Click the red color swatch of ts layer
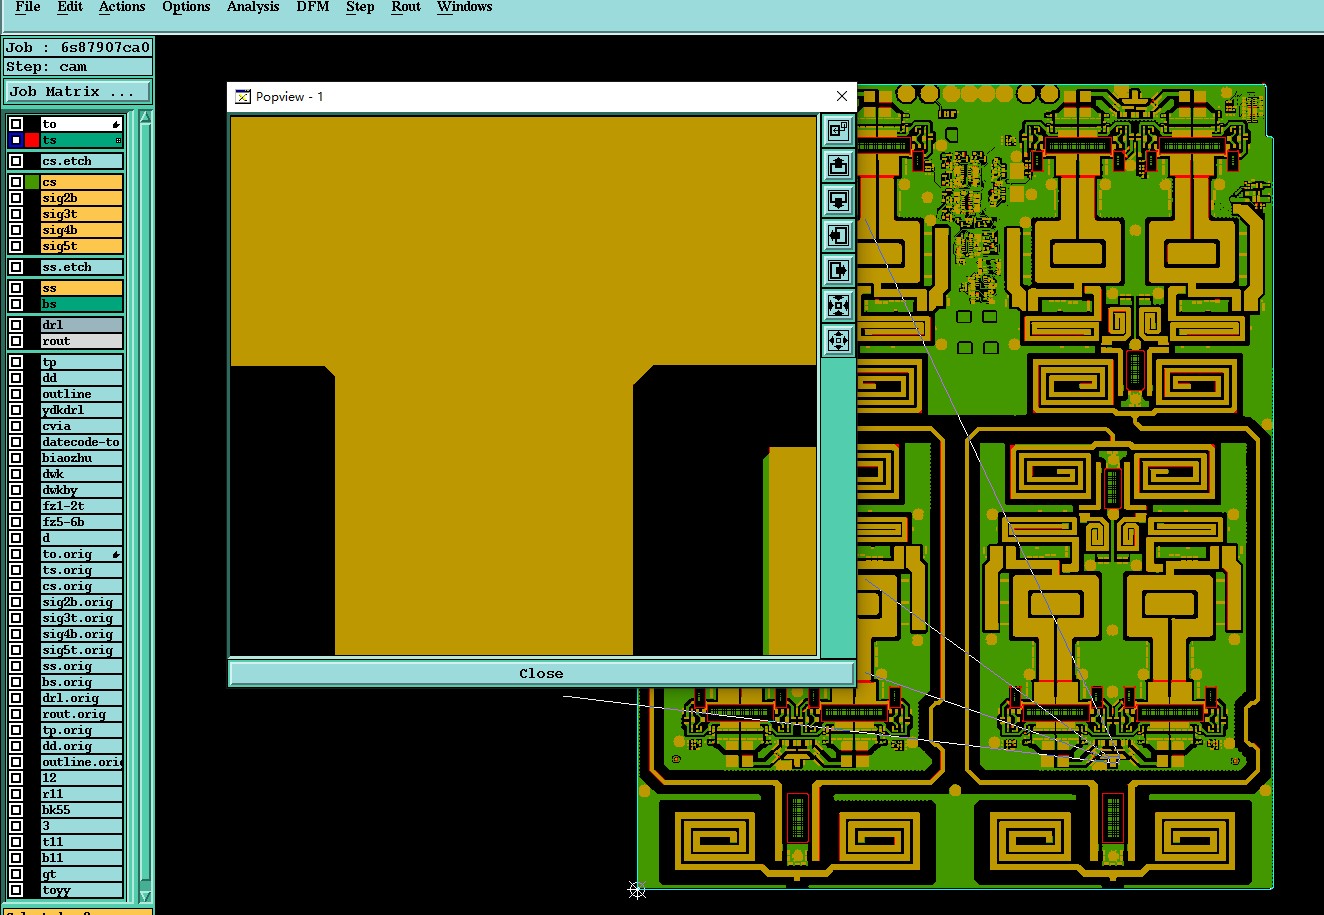1324x915 pixels. click(x=33, y=140)
